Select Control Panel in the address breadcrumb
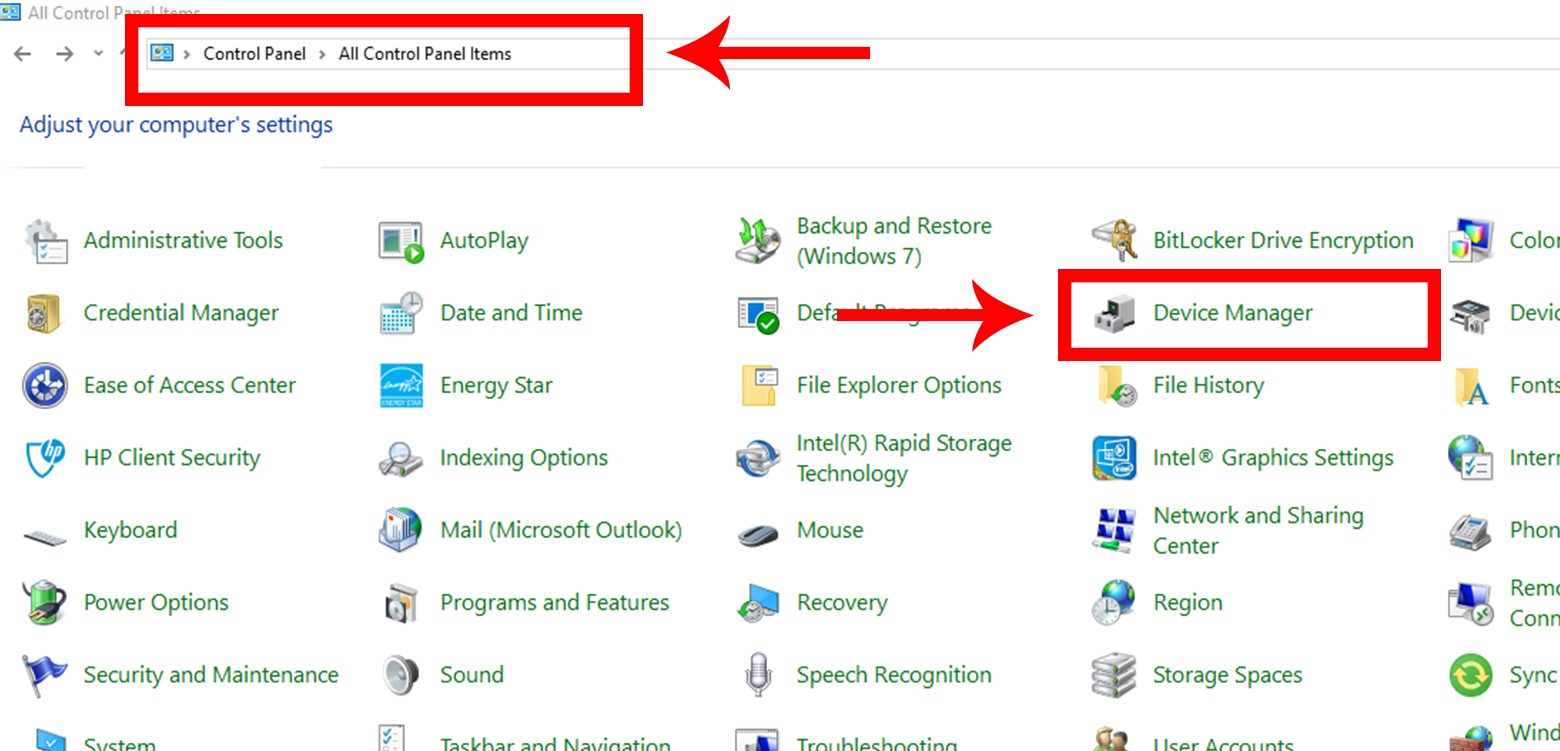 (254, 54)
